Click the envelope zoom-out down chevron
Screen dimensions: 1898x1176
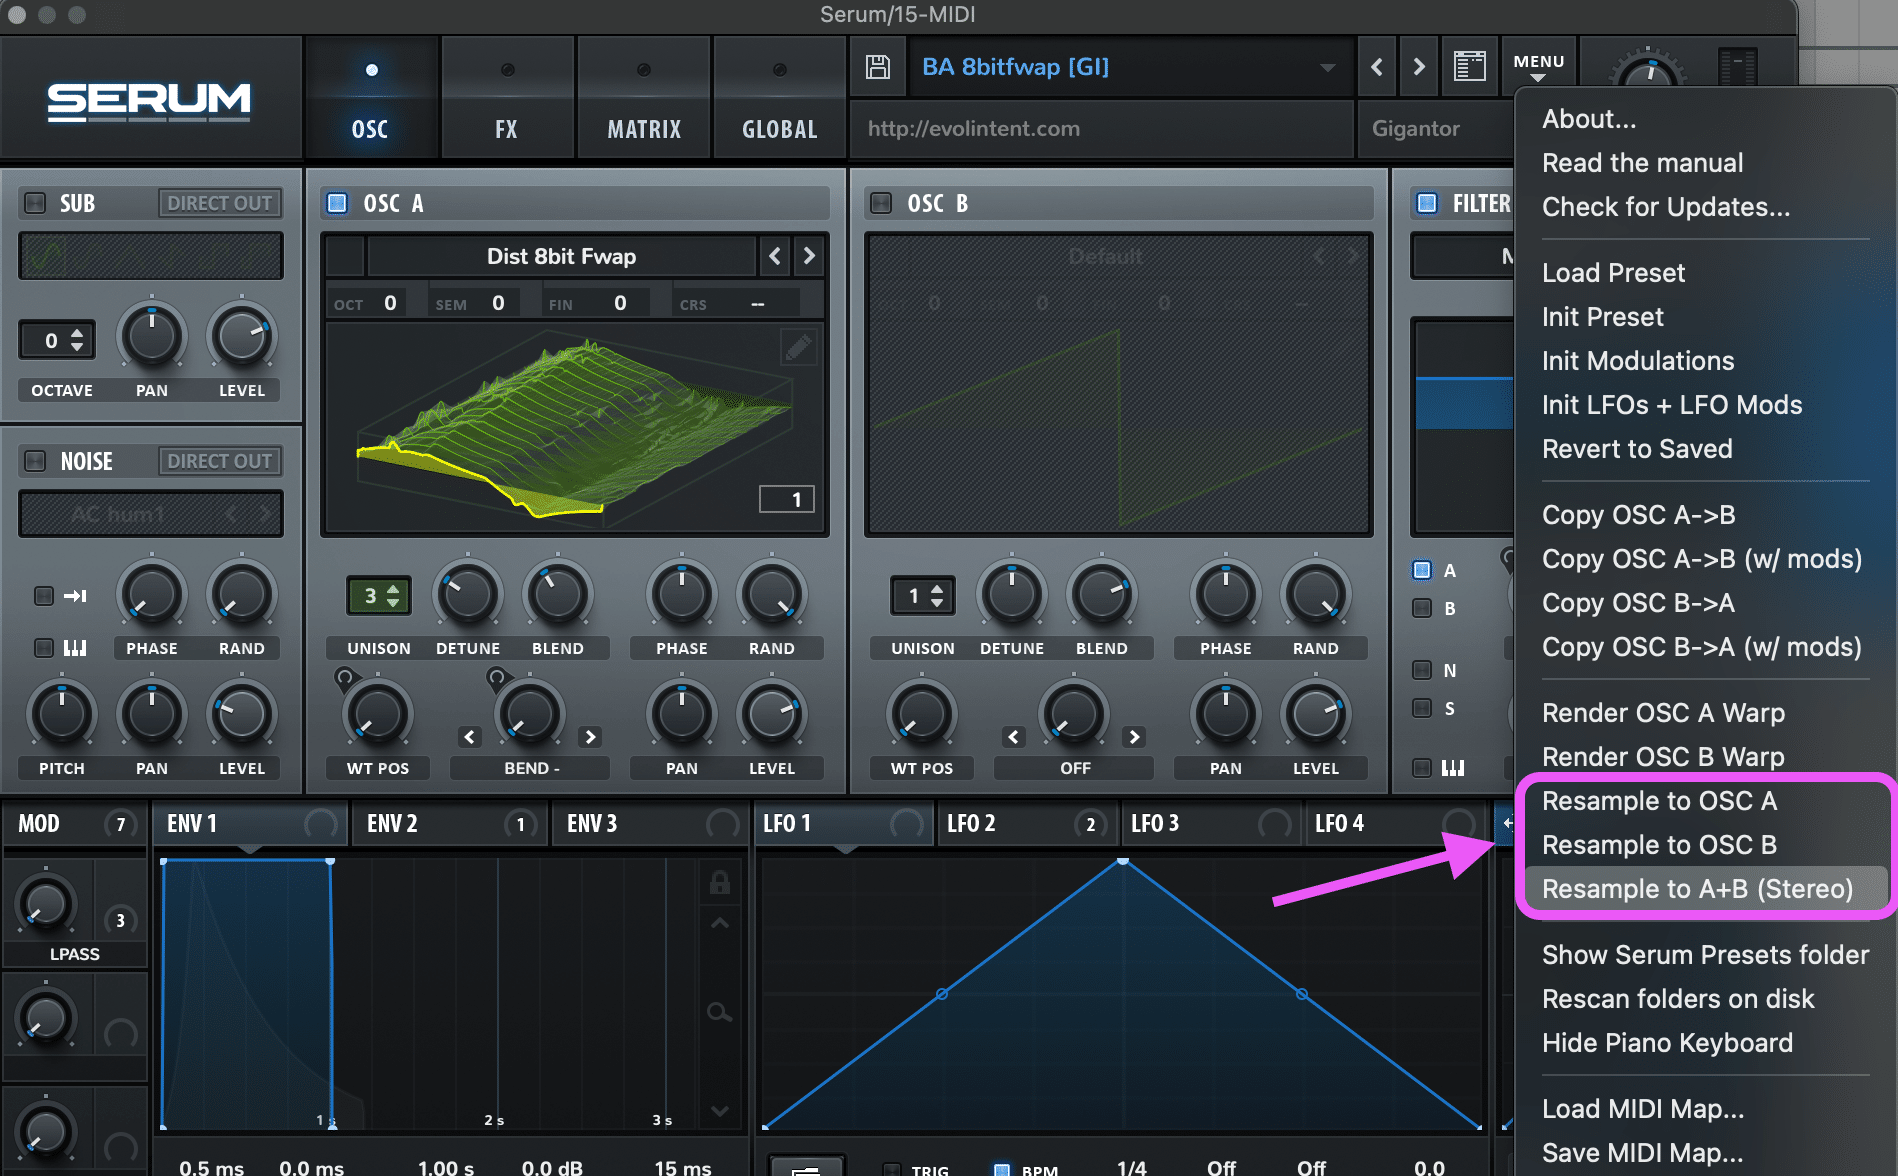point(719,1110)
